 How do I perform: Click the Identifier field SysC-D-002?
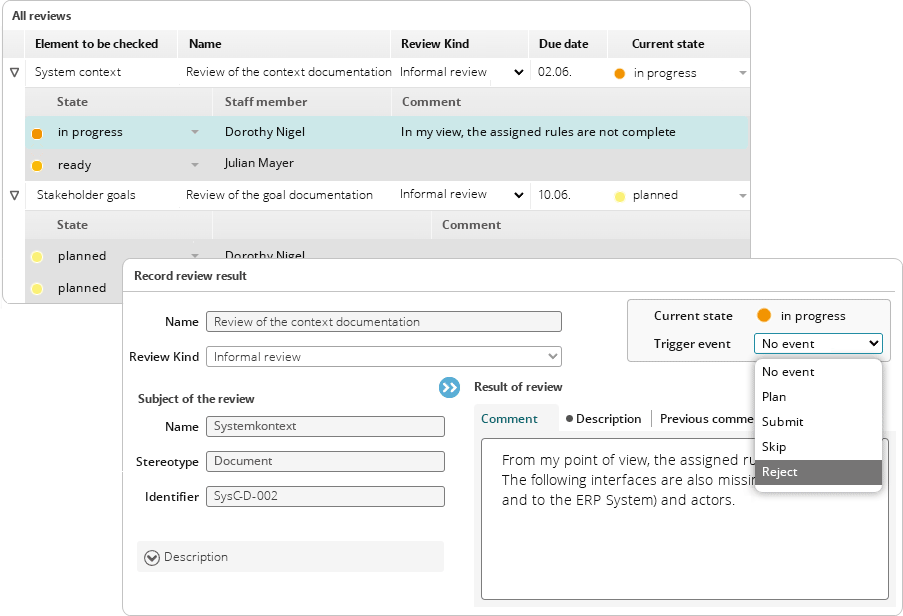[x=325, y=496]
